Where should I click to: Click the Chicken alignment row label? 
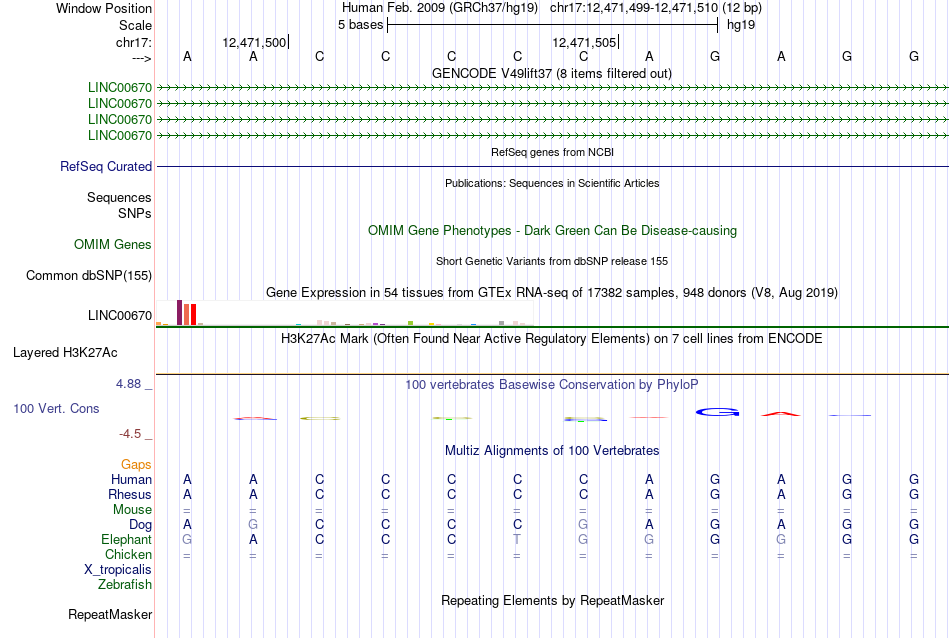tap(128, 554)
